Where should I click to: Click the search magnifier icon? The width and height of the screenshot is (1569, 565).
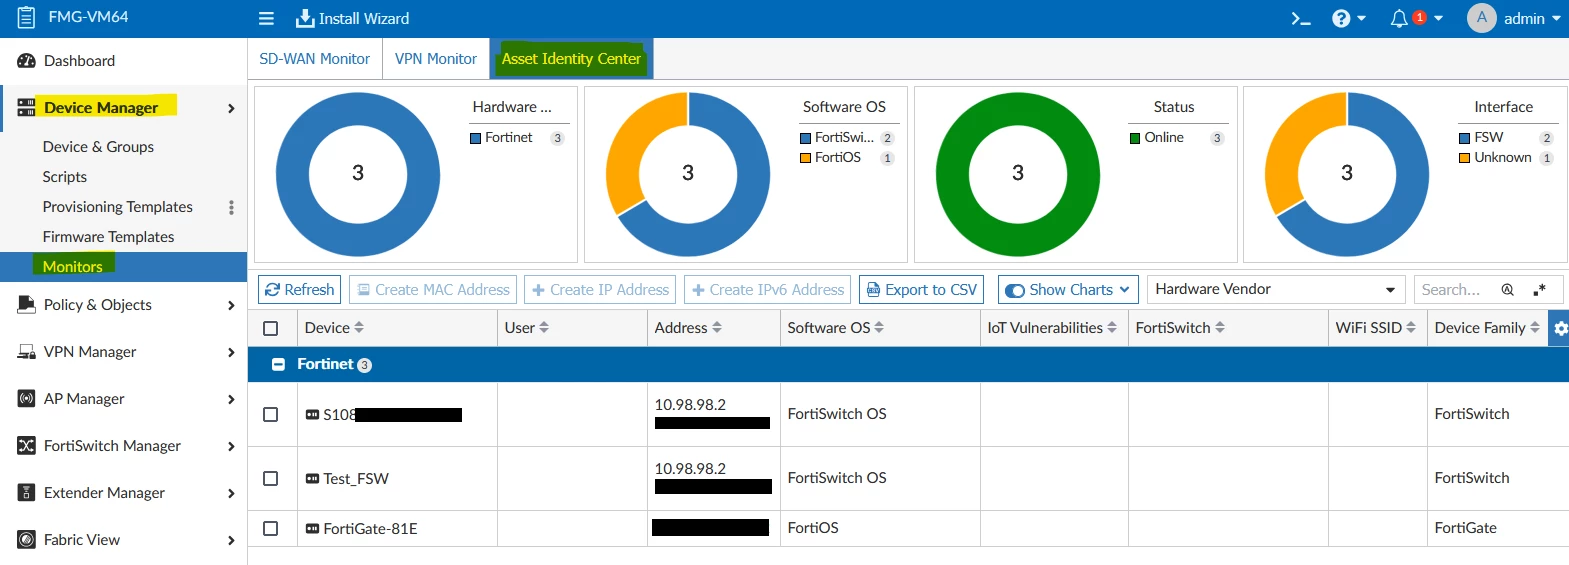tap(1507, 290)
